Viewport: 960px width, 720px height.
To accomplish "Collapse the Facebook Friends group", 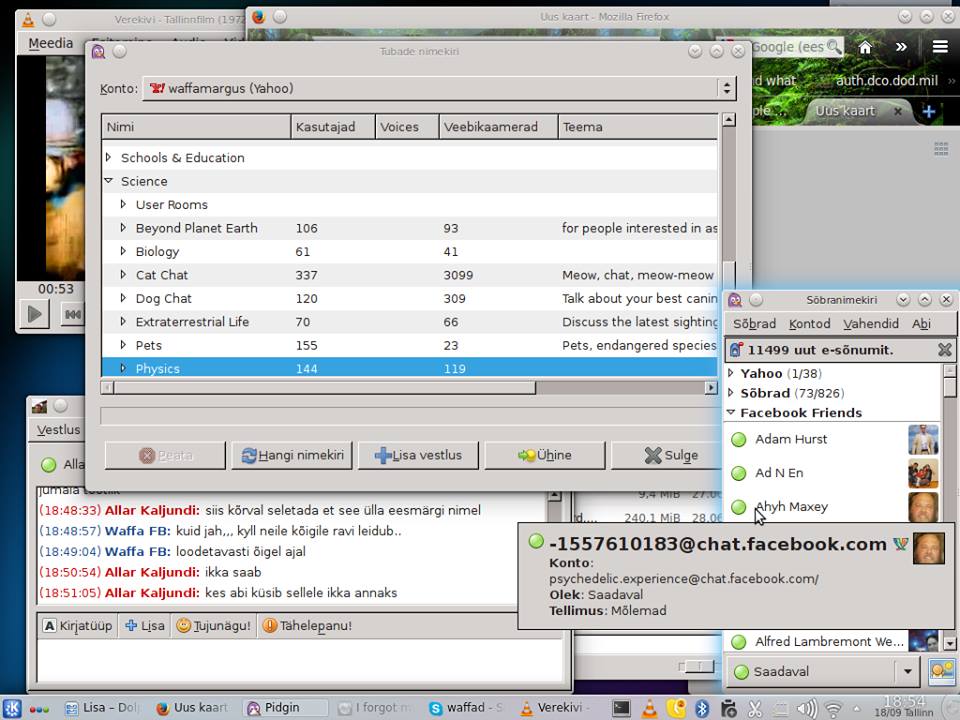I will click(730, 413).
